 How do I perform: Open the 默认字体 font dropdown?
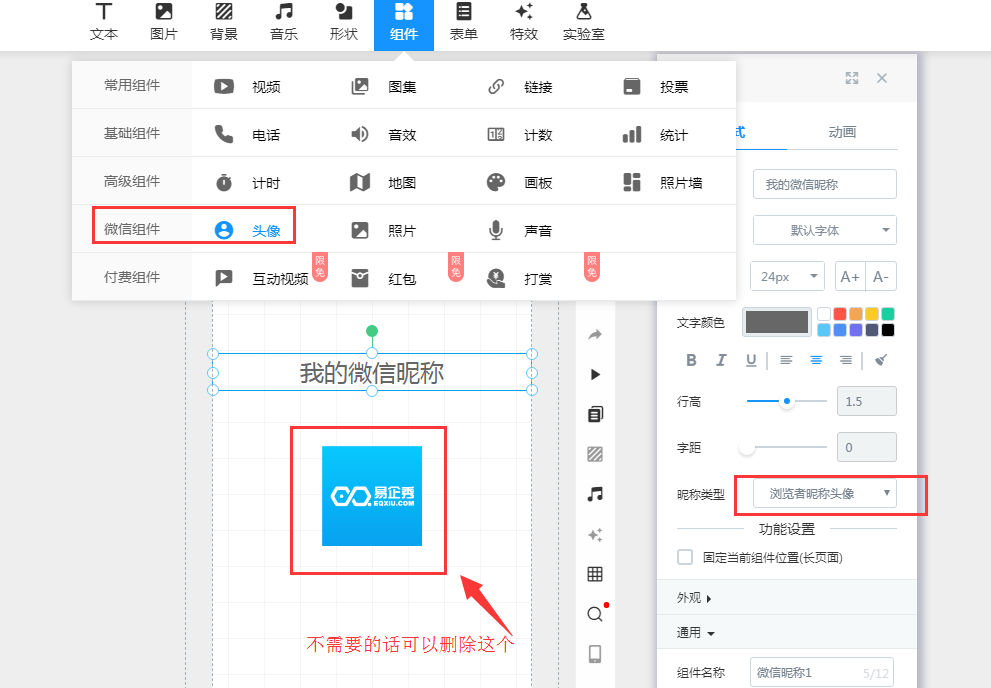pyautogui.click(x=825, y=231)
